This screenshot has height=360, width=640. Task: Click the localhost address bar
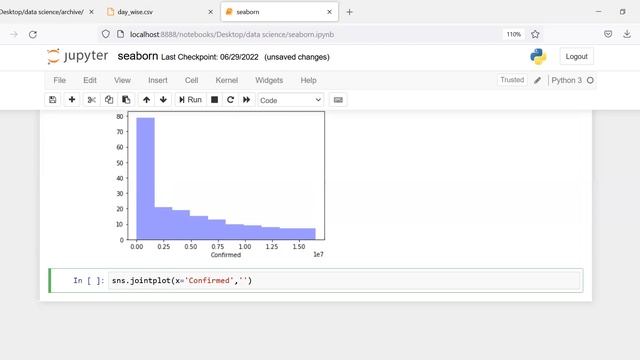pos(232,34)
